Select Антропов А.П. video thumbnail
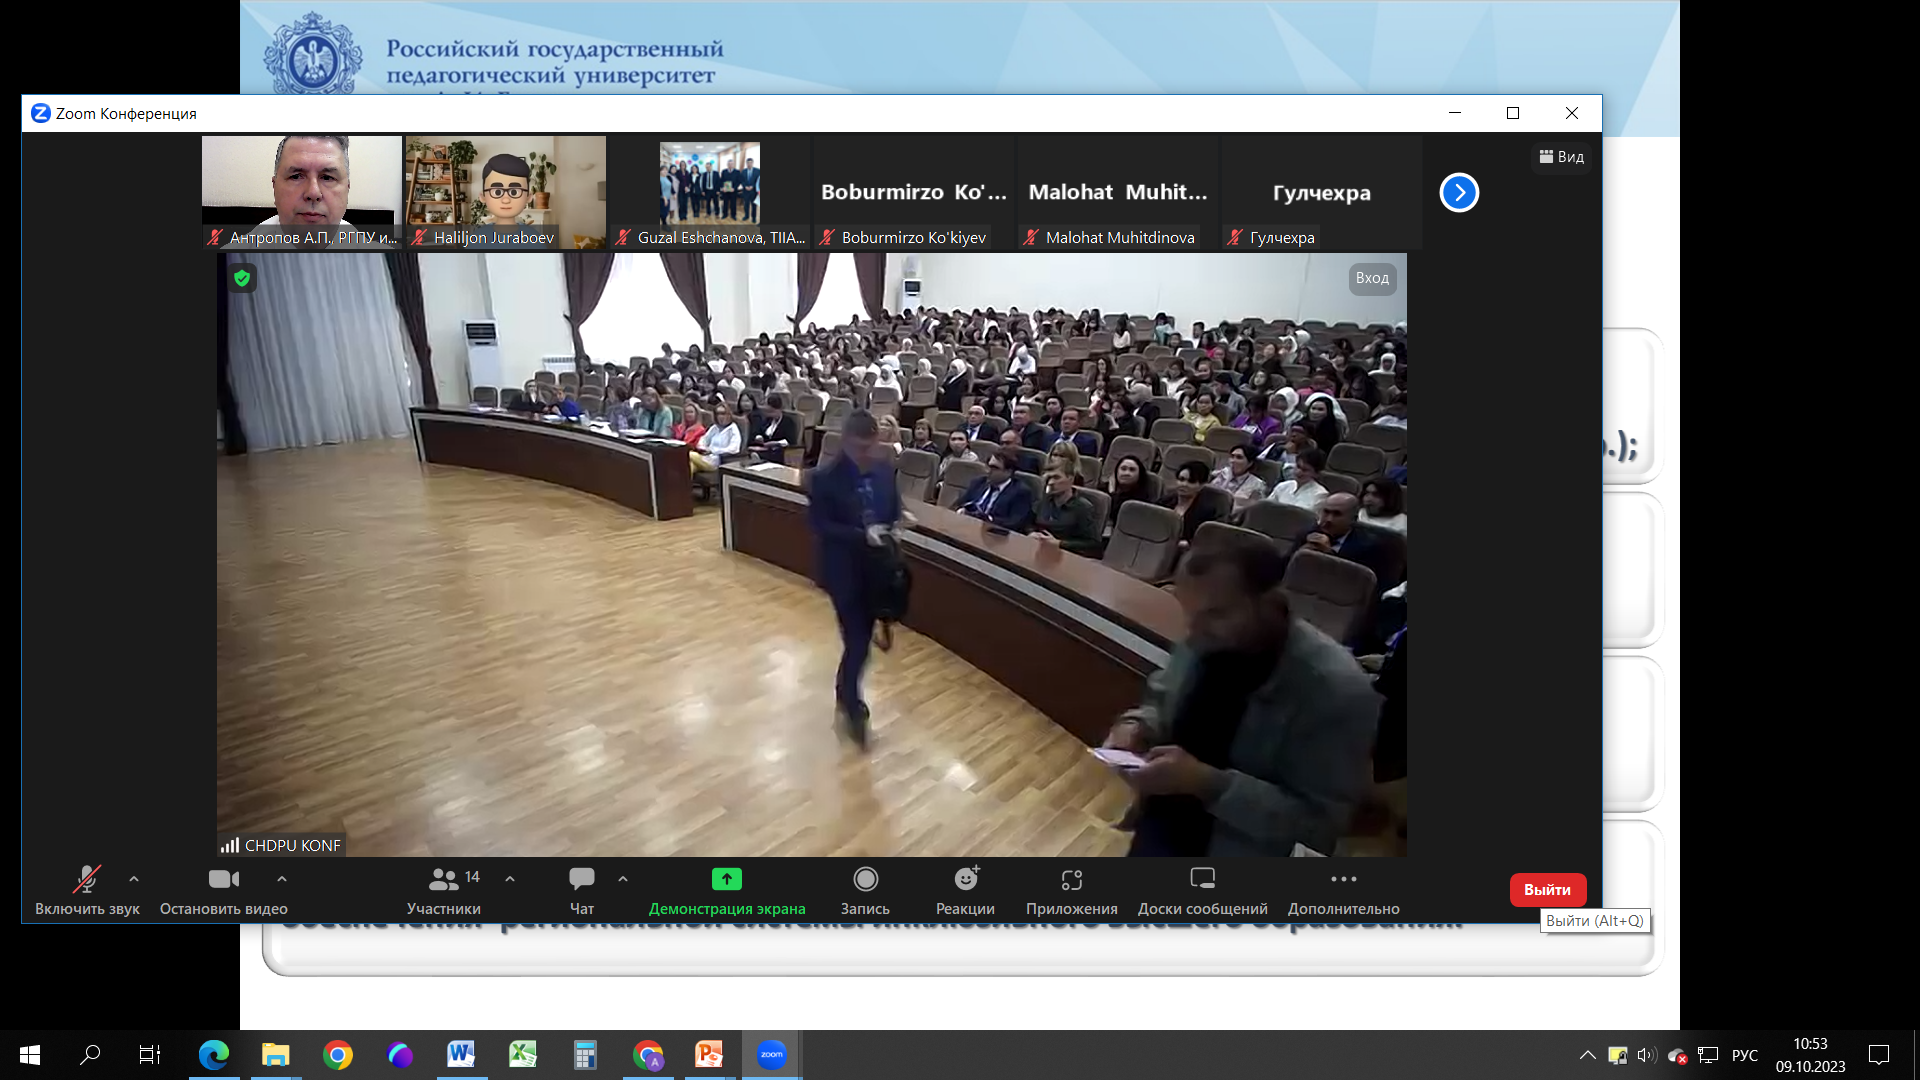 [302, 192]
